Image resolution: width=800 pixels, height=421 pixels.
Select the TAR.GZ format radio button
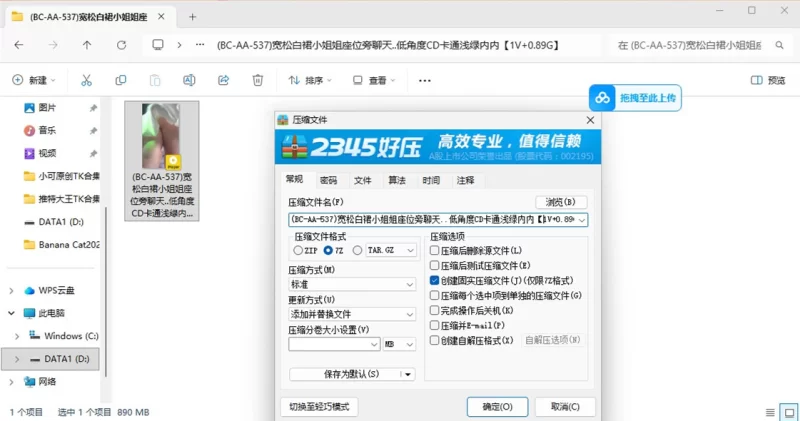click(x=358, y=251)
